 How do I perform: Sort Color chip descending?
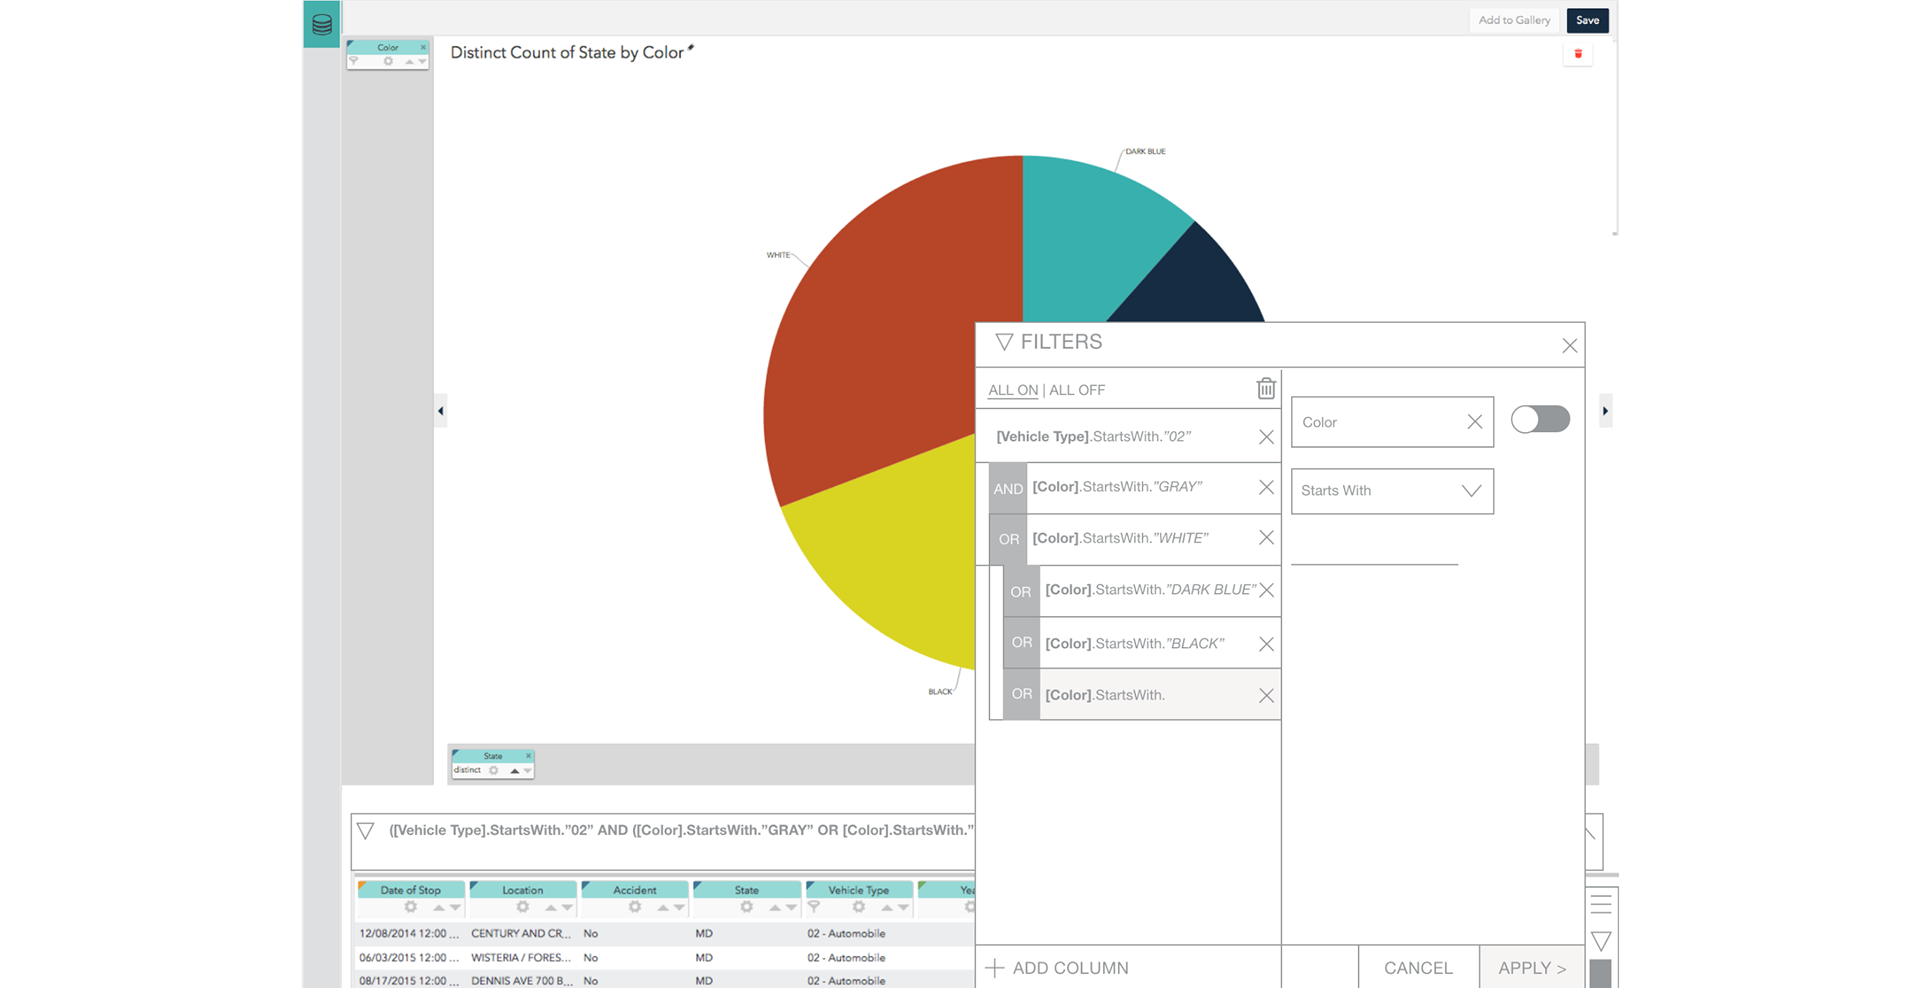pyautogui.click(x=422, y=62)
